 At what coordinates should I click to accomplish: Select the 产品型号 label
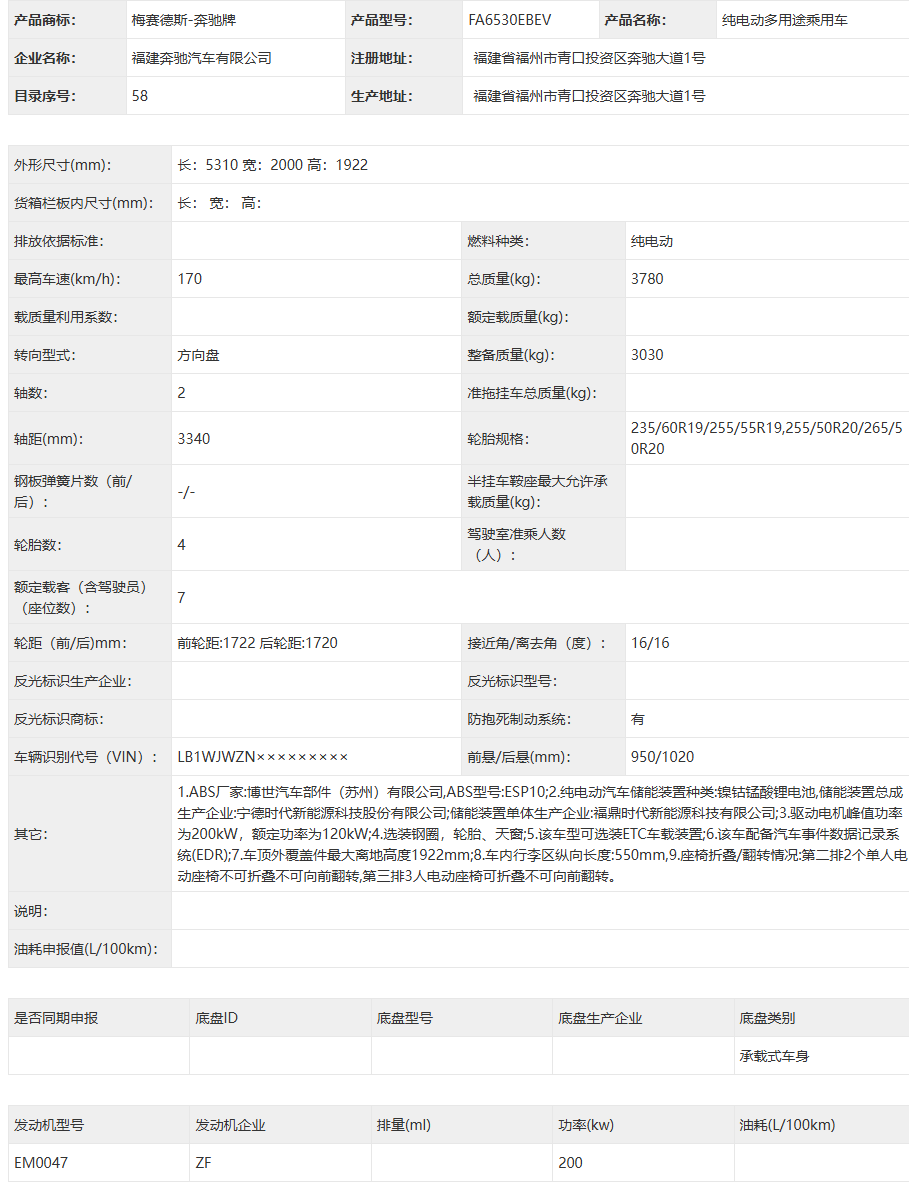[x=381, y=20]
